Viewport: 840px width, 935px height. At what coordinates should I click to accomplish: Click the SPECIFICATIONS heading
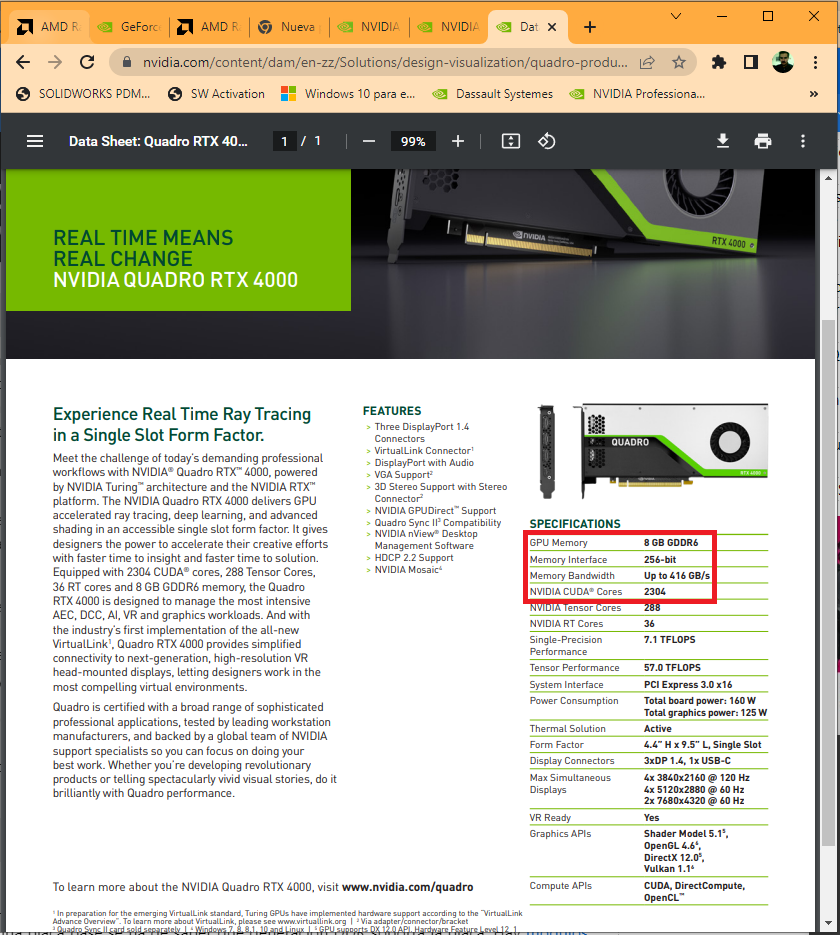[x=575, y=524]
